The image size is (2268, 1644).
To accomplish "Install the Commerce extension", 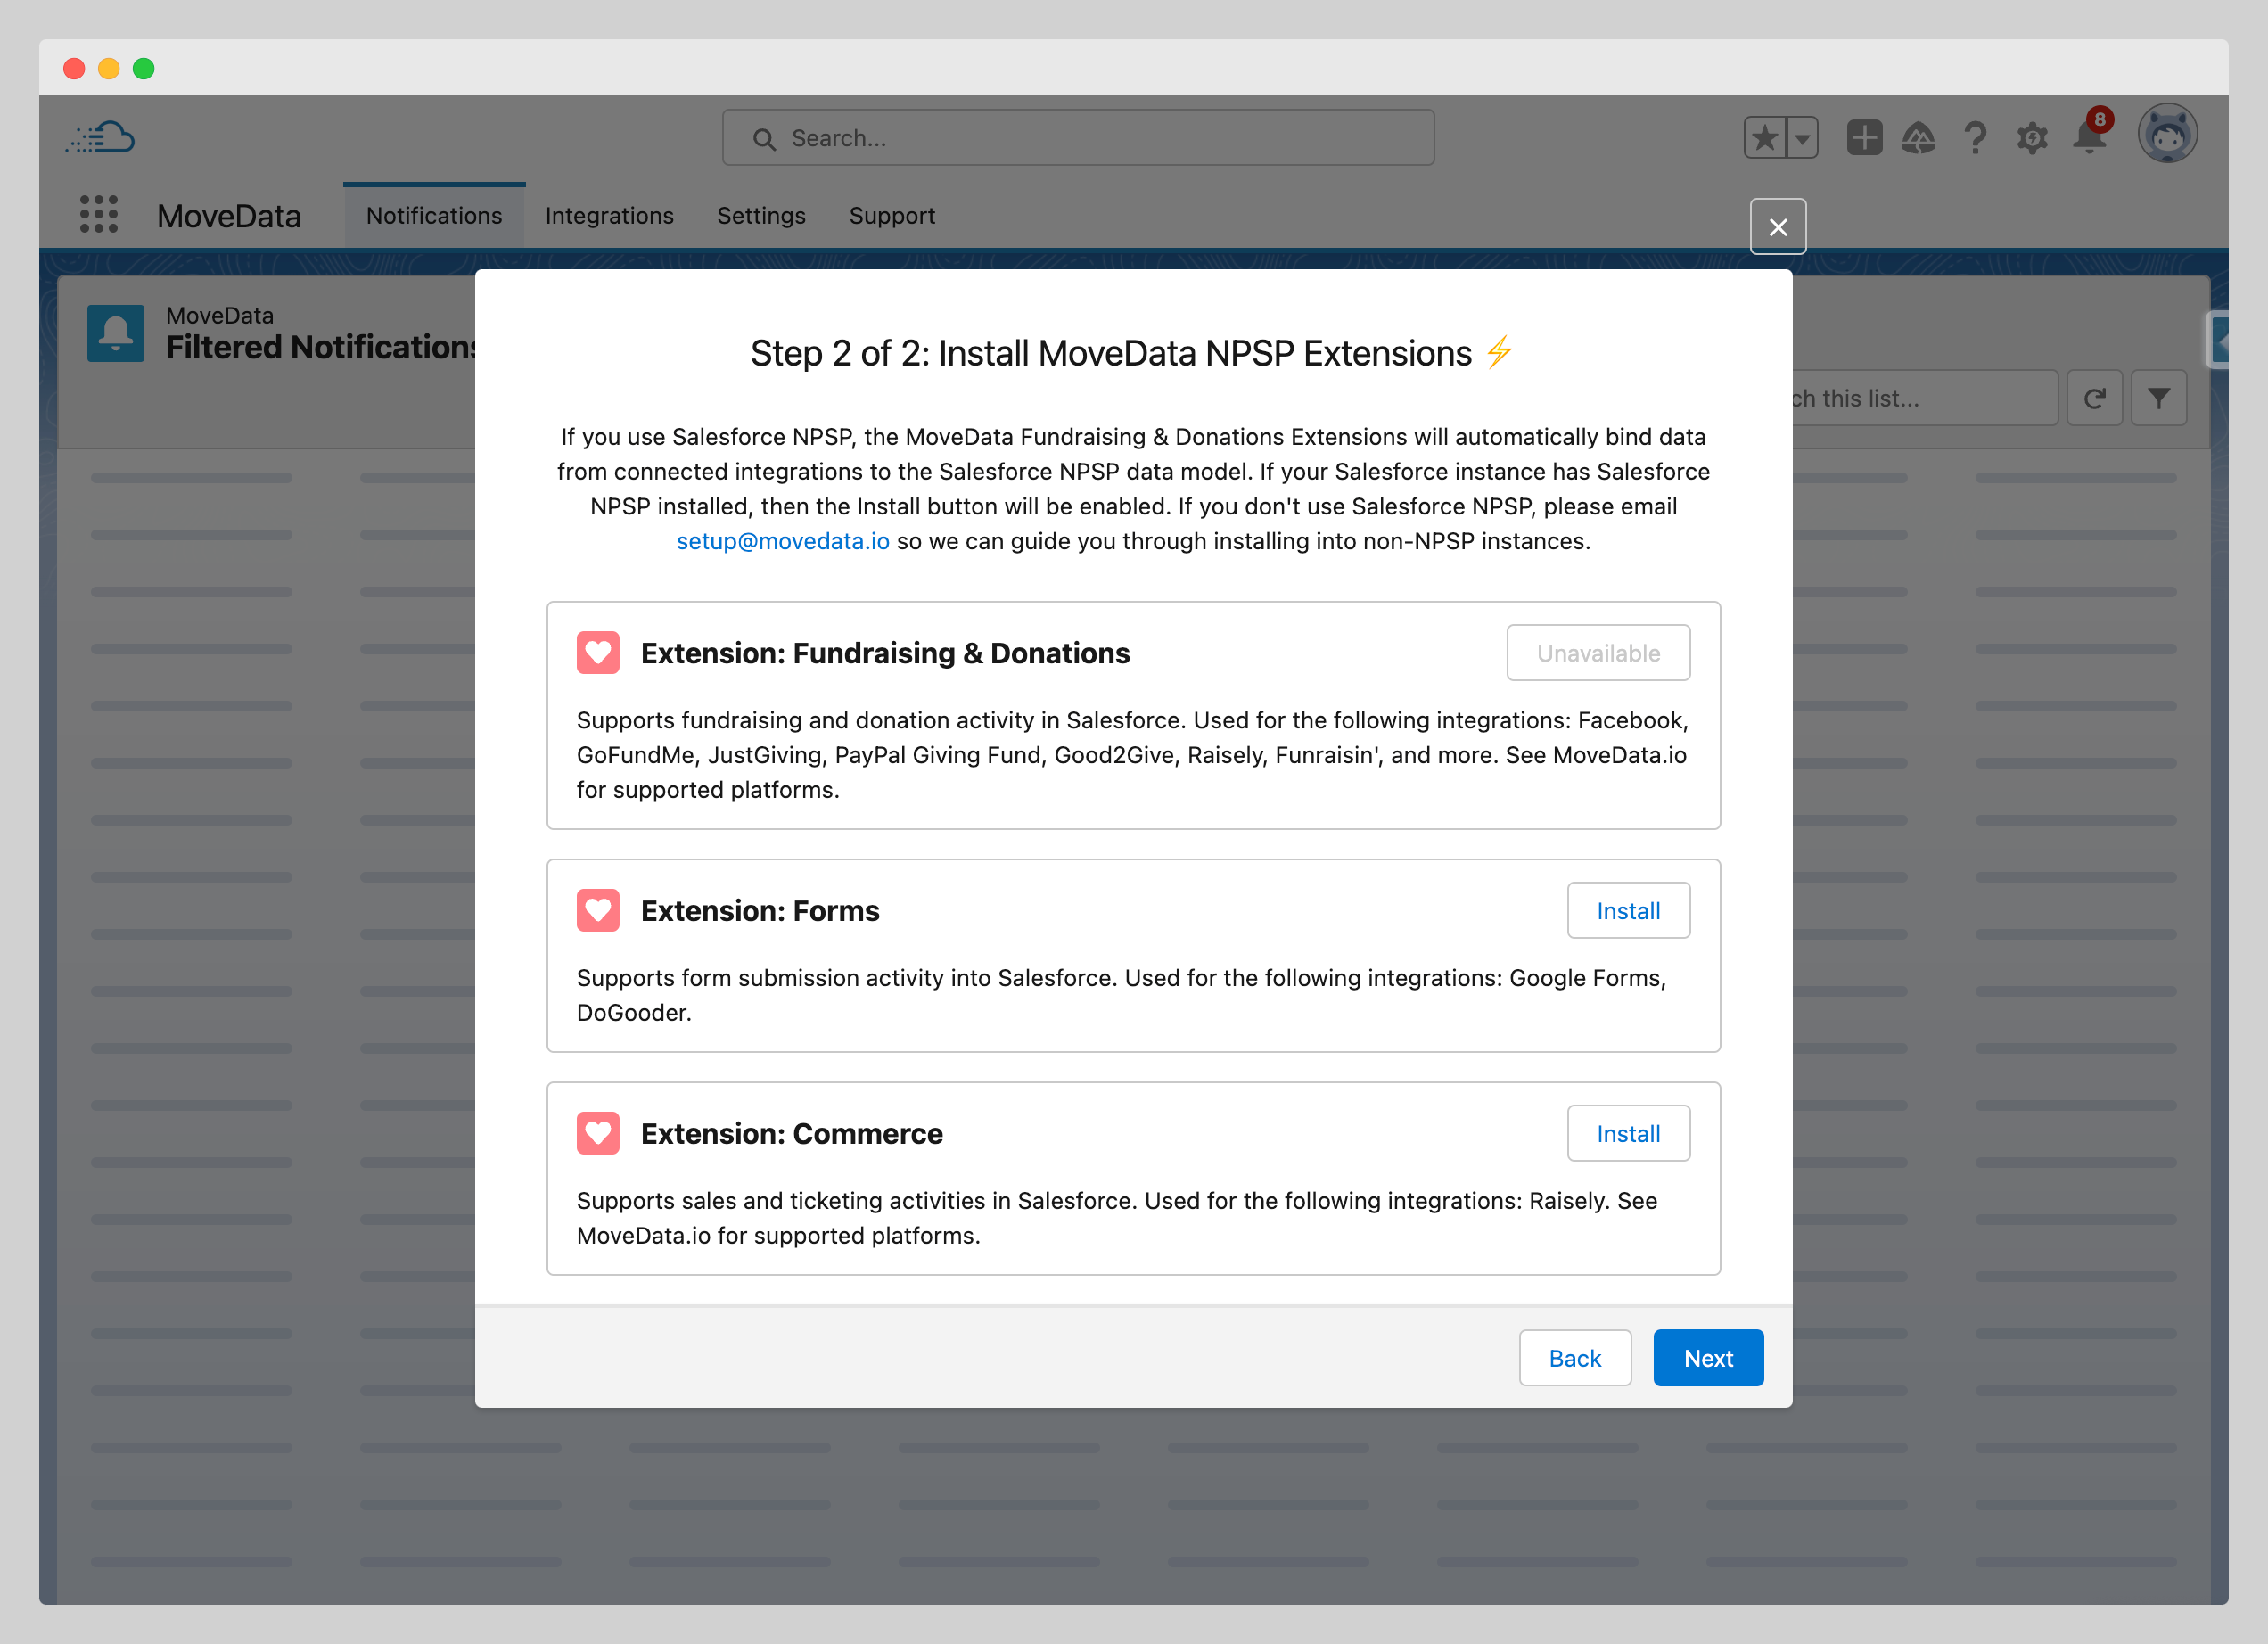I will coord(1628,1134).
